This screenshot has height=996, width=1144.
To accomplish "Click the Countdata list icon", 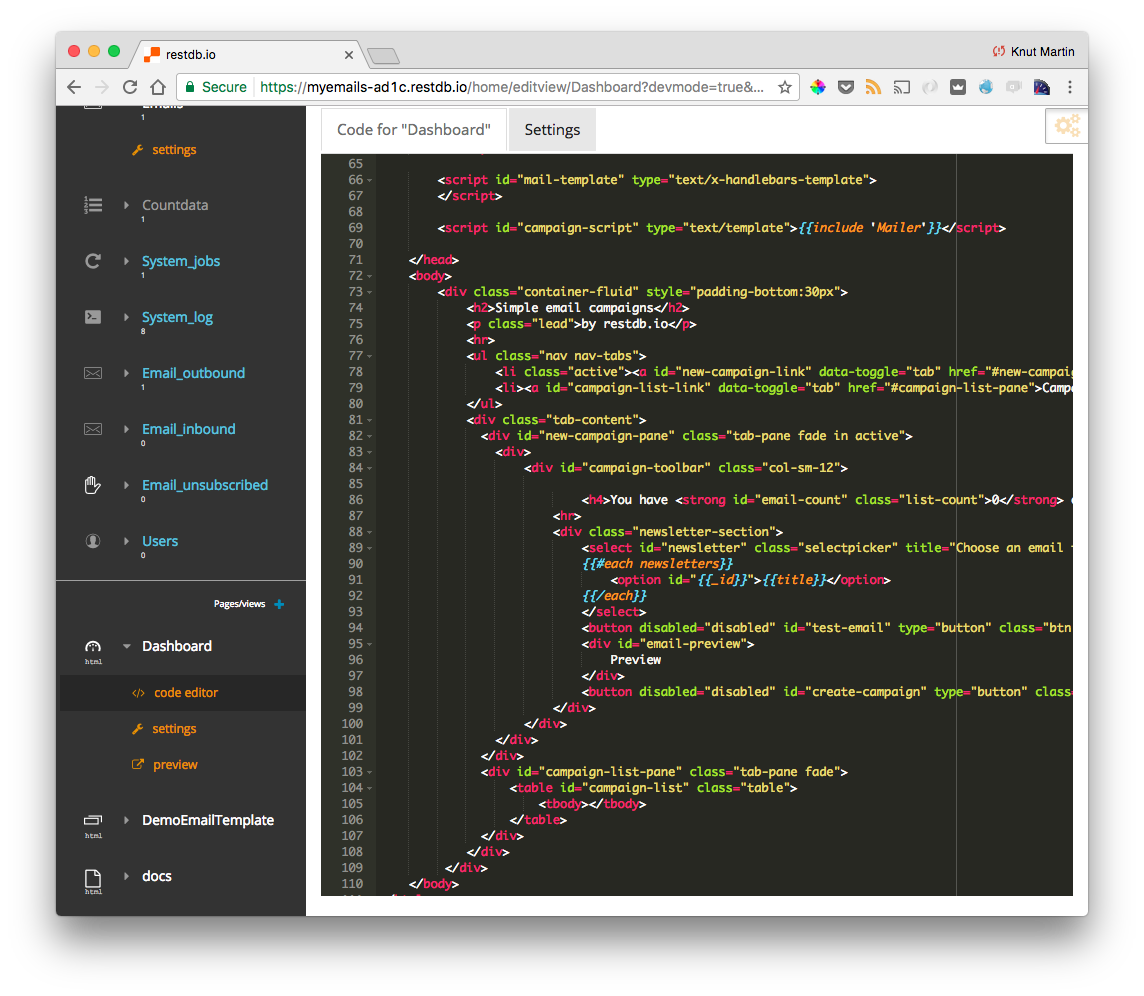I will 93,205.
